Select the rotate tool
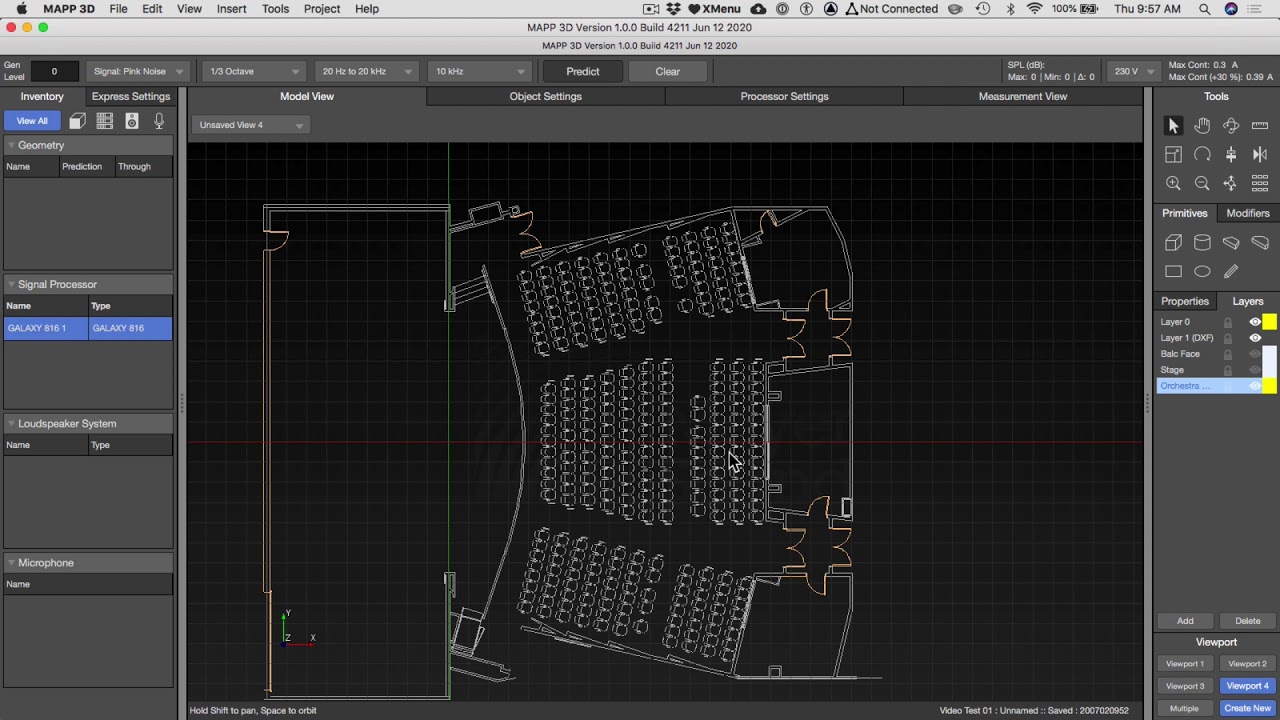The width and height of the screenshot is (1280, 720). 1202,154
